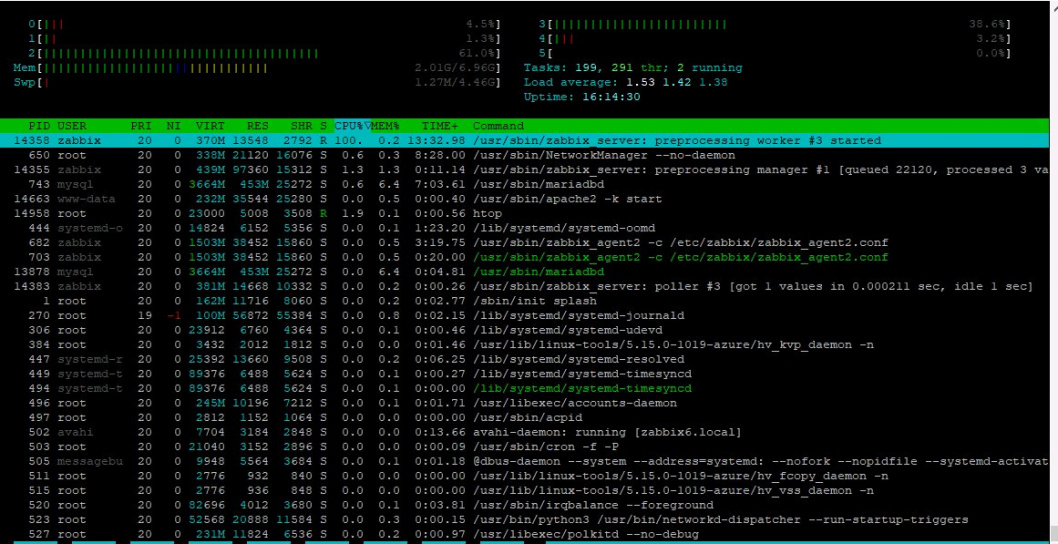This screenshot has height=544, width=1058.
Task: Click the Swp swap meter bar
Action: tap(257, 83)
